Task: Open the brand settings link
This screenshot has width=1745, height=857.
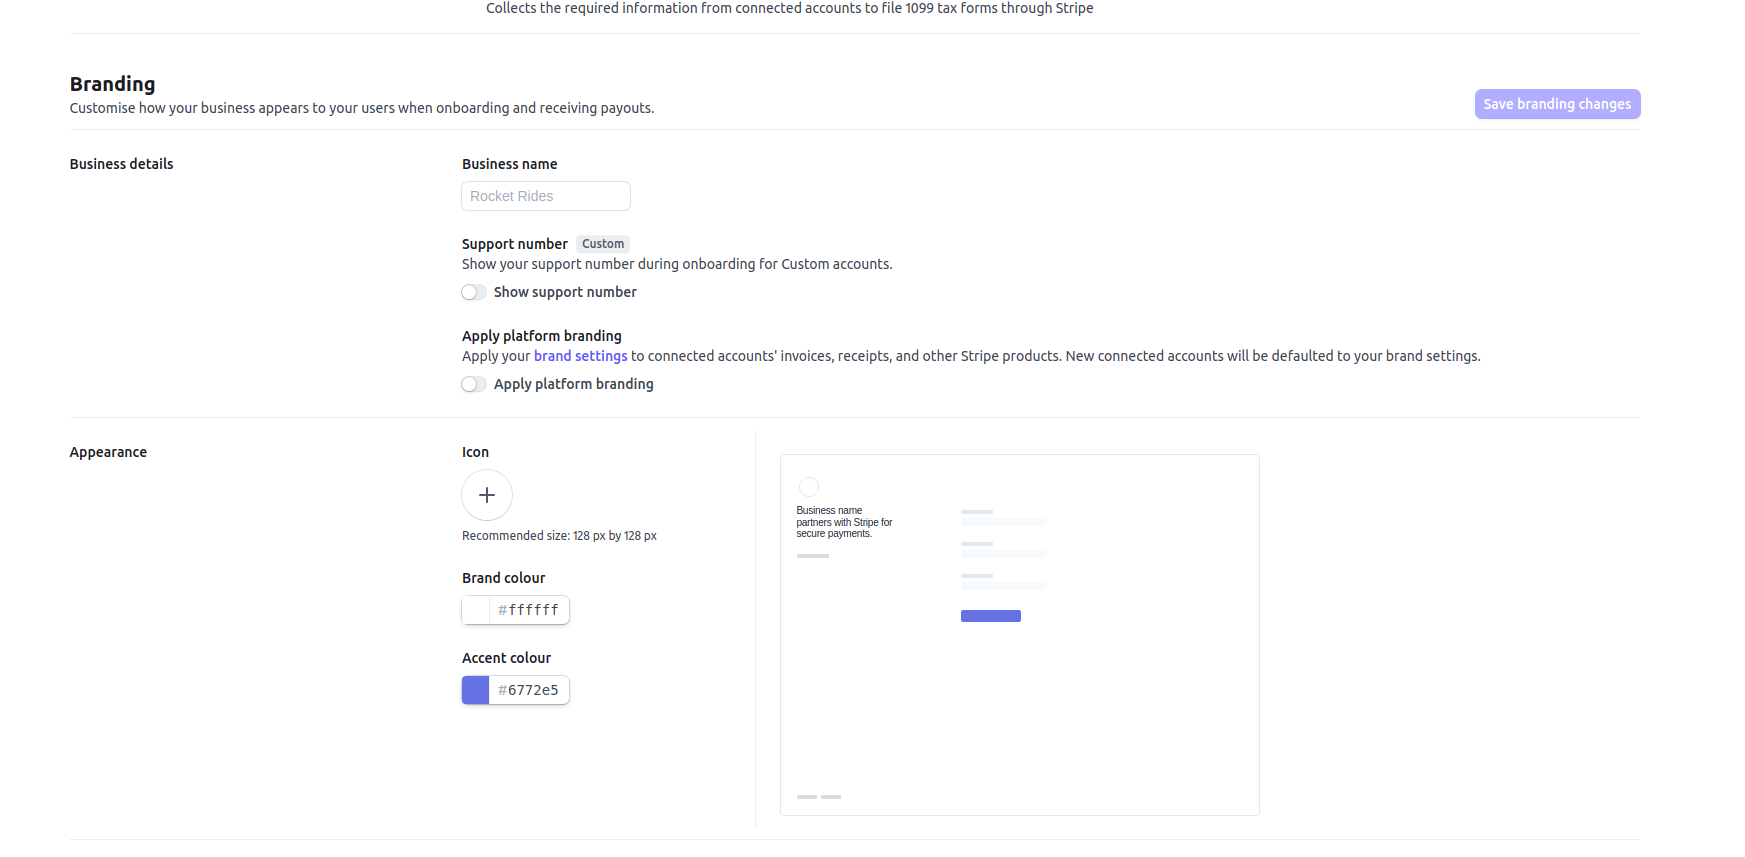Action: (580, 356)
